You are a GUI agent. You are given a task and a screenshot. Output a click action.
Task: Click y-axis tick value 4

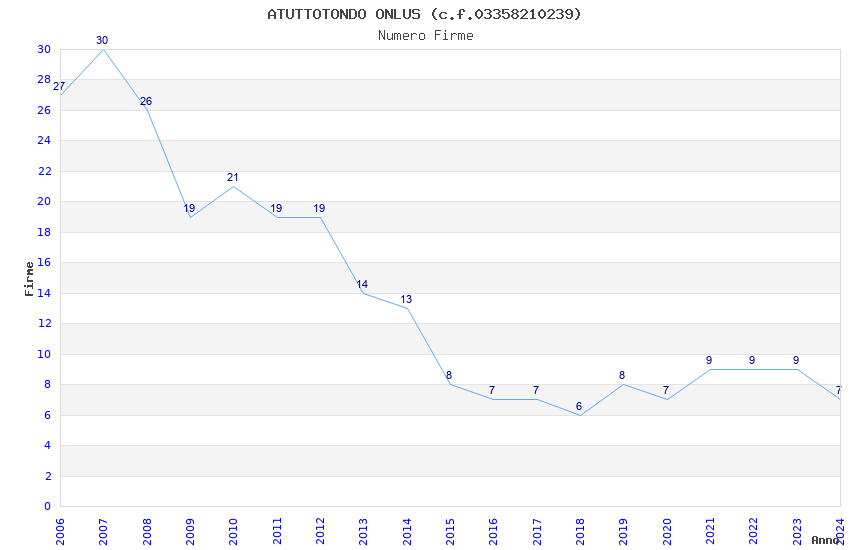(48, 445)
